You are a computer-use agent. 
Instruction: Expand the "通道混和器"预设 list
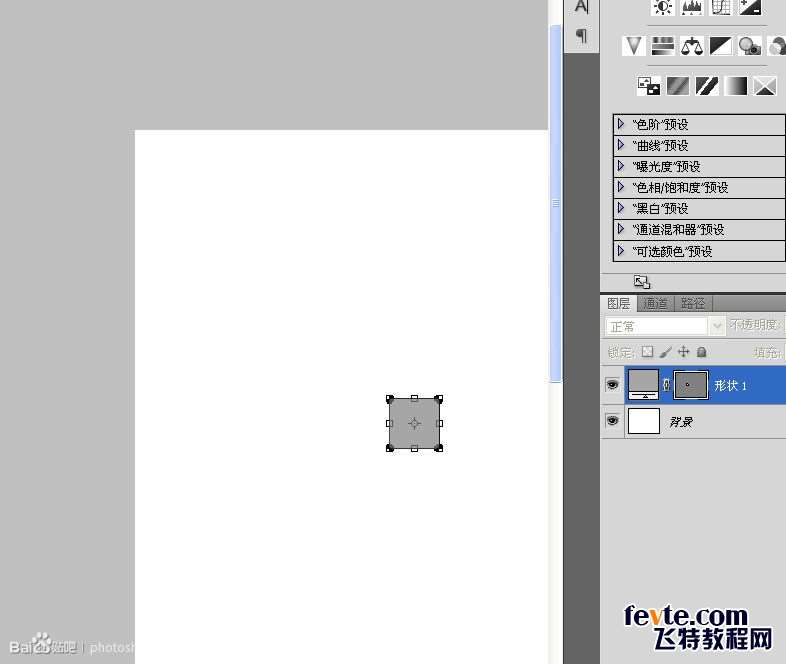tap(621, 229)
